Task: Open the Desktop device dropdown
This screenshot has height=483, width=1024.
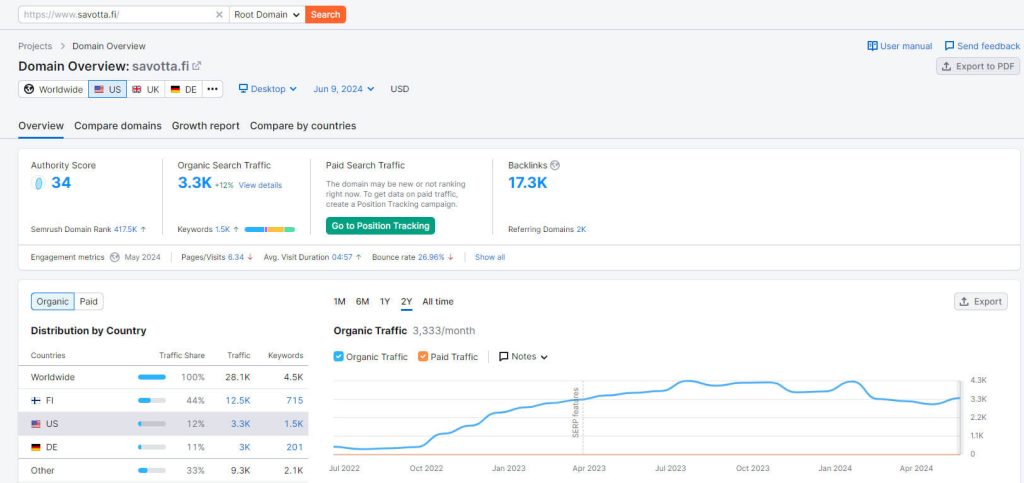Action: 268,89
